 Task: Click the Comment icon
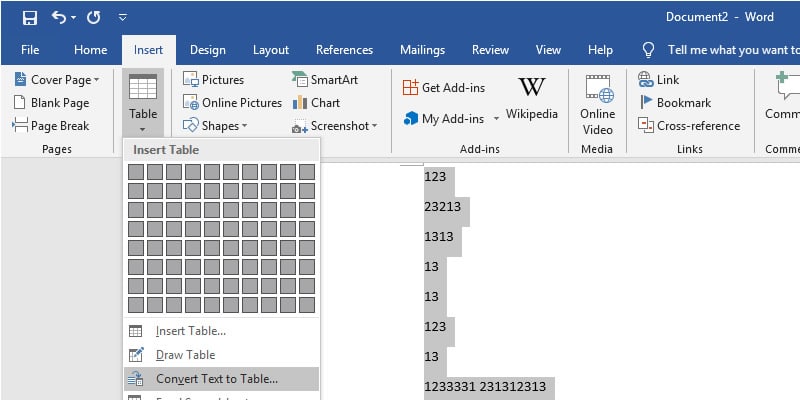787,87
